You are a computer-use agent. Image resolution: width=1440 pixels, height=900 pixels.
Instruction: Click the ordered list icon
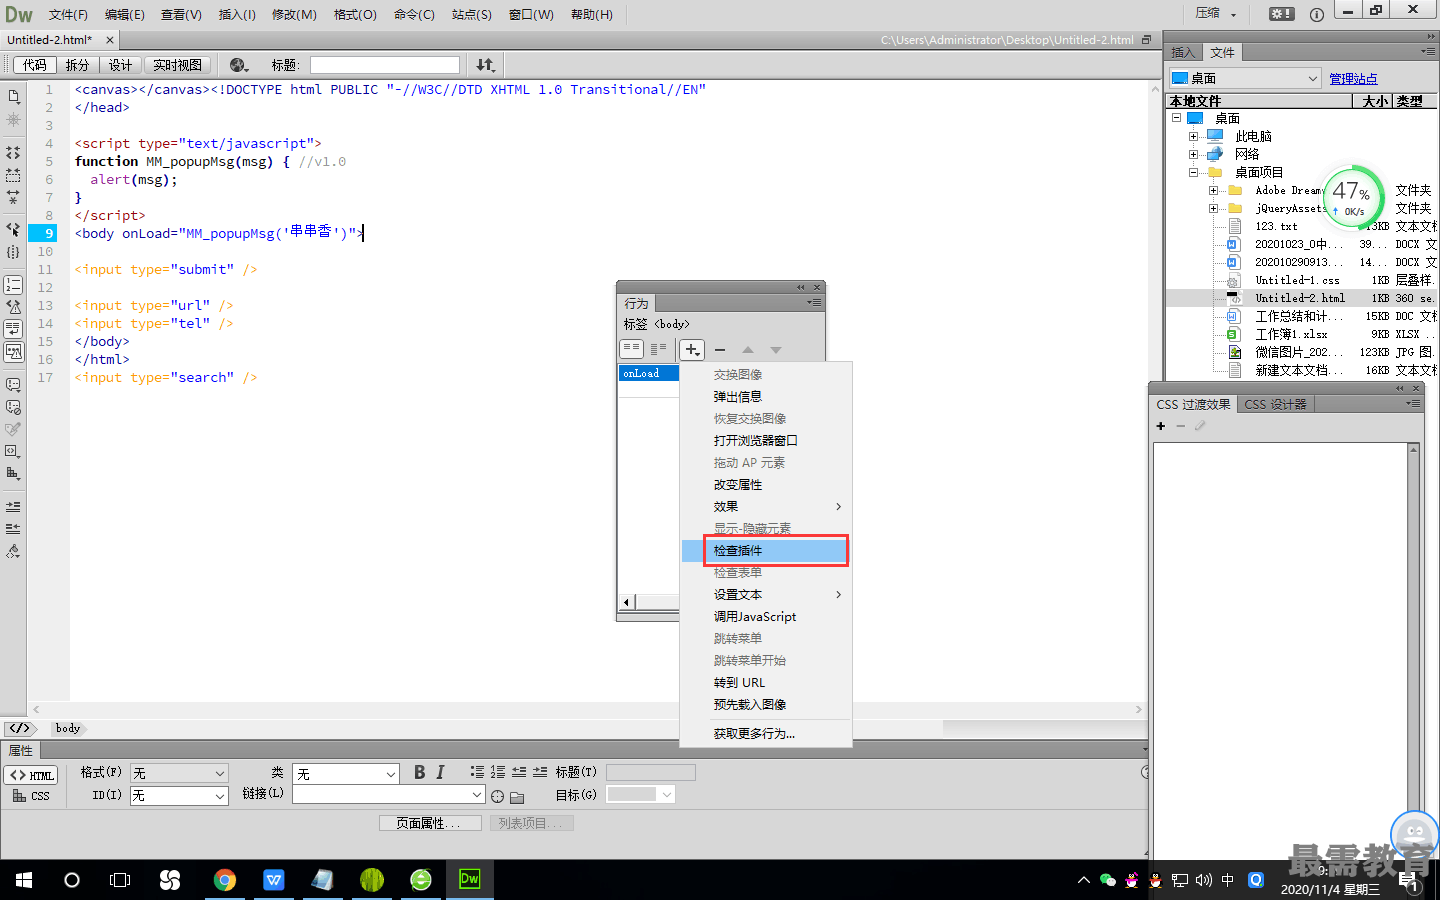[498, 772]
